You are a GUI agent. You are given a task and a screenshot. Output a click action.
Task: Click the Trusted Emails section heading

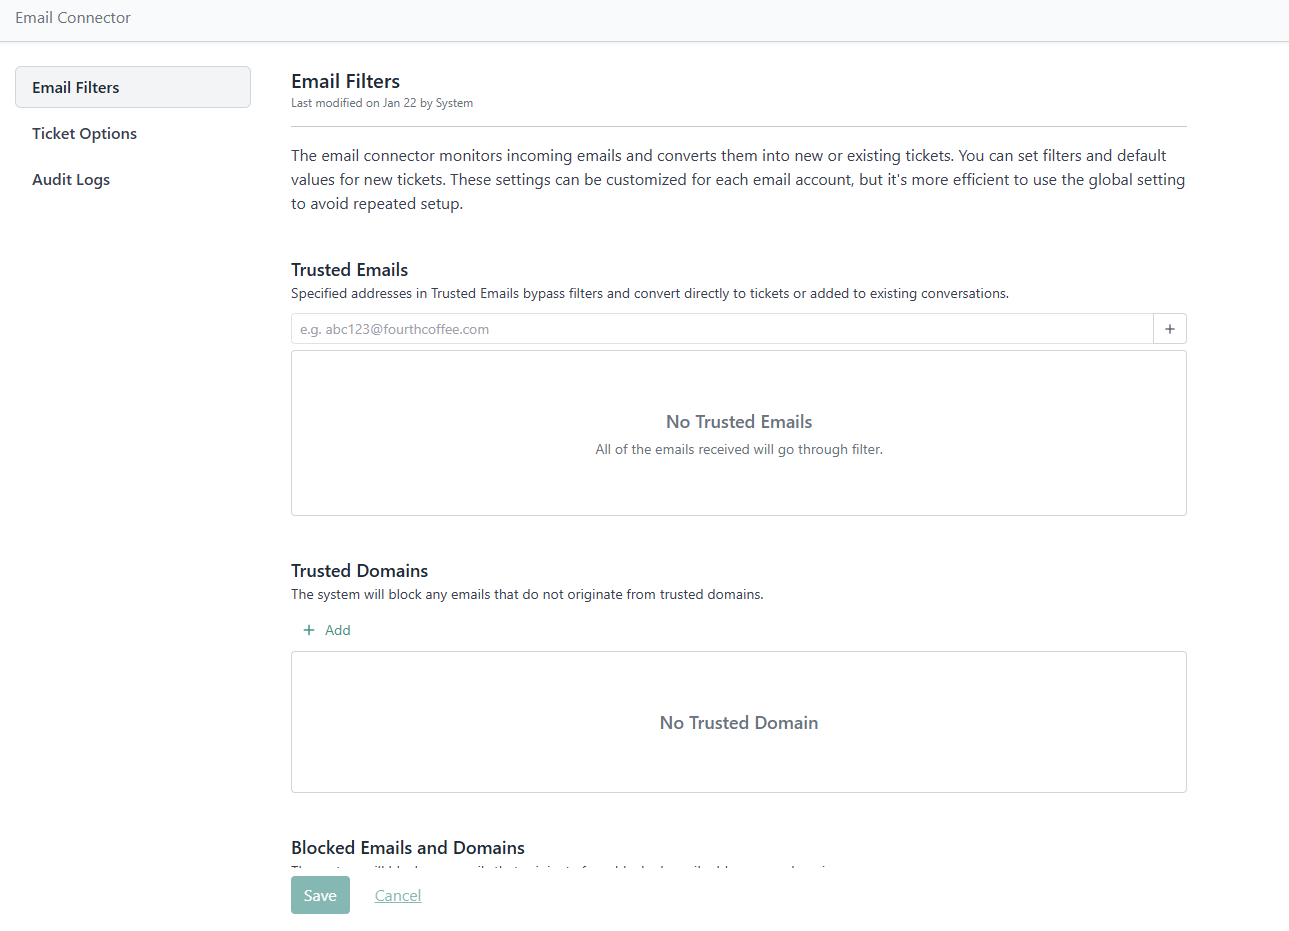349,269
